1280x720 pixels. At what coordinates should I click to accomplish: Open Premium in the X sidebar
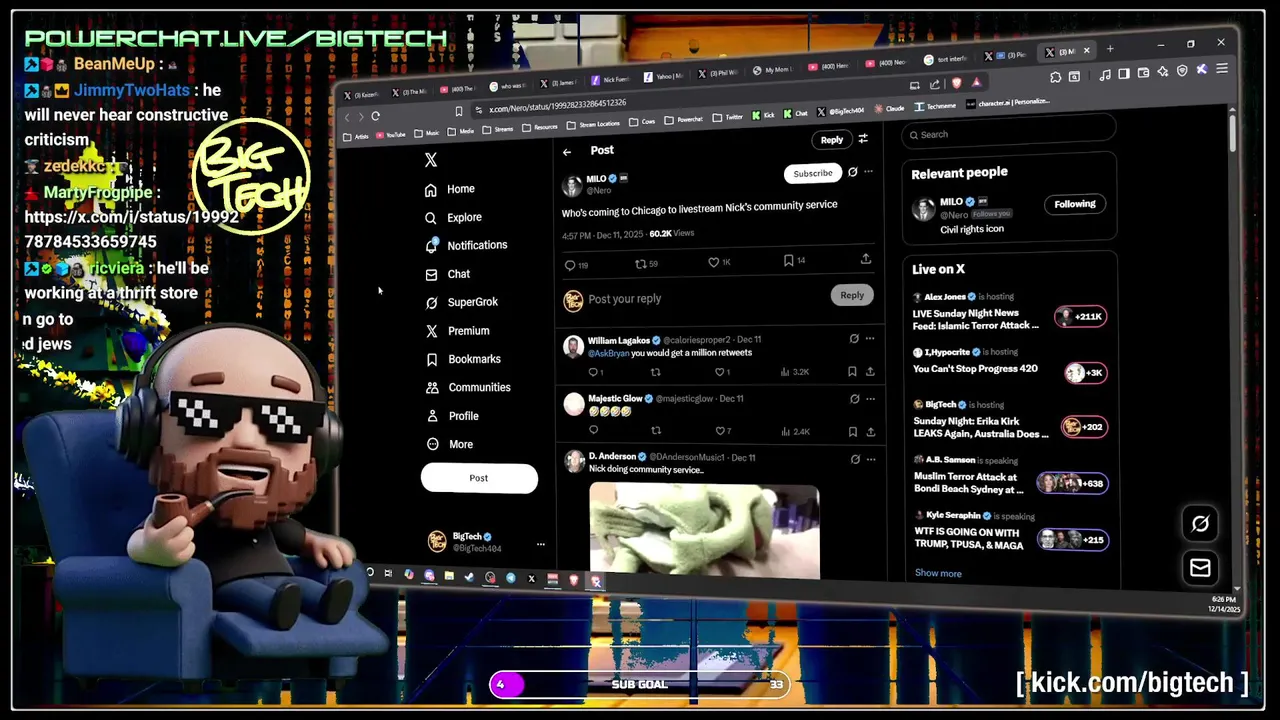tap(457, 331)
